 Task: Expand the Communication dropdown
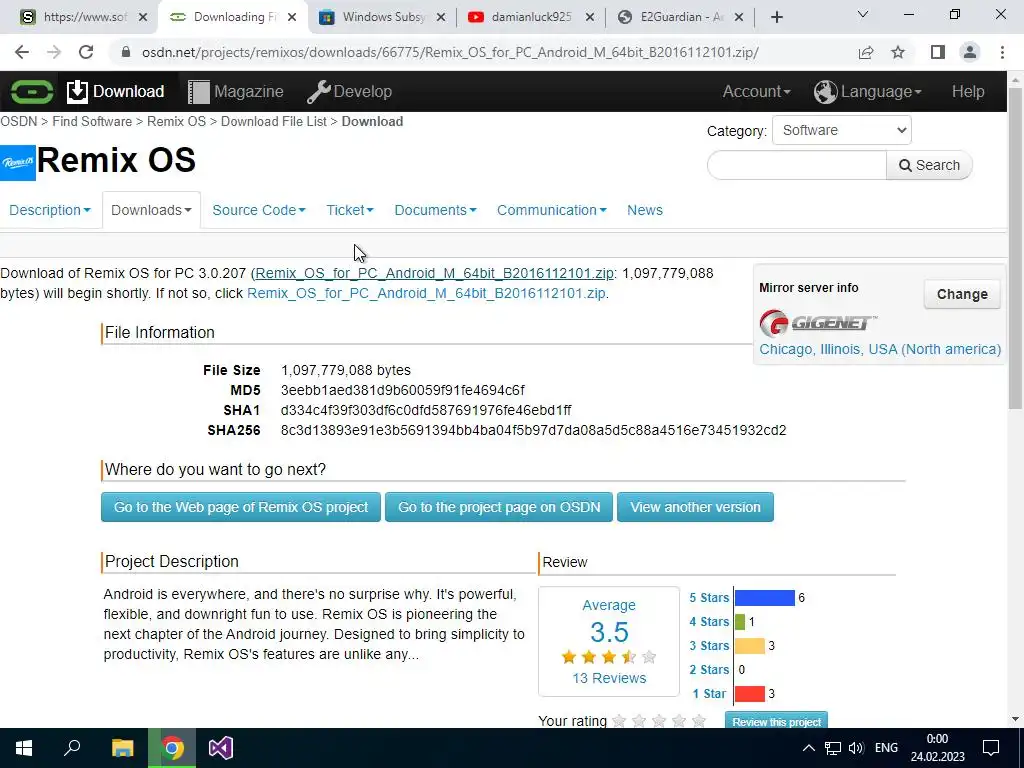point(551,210)
